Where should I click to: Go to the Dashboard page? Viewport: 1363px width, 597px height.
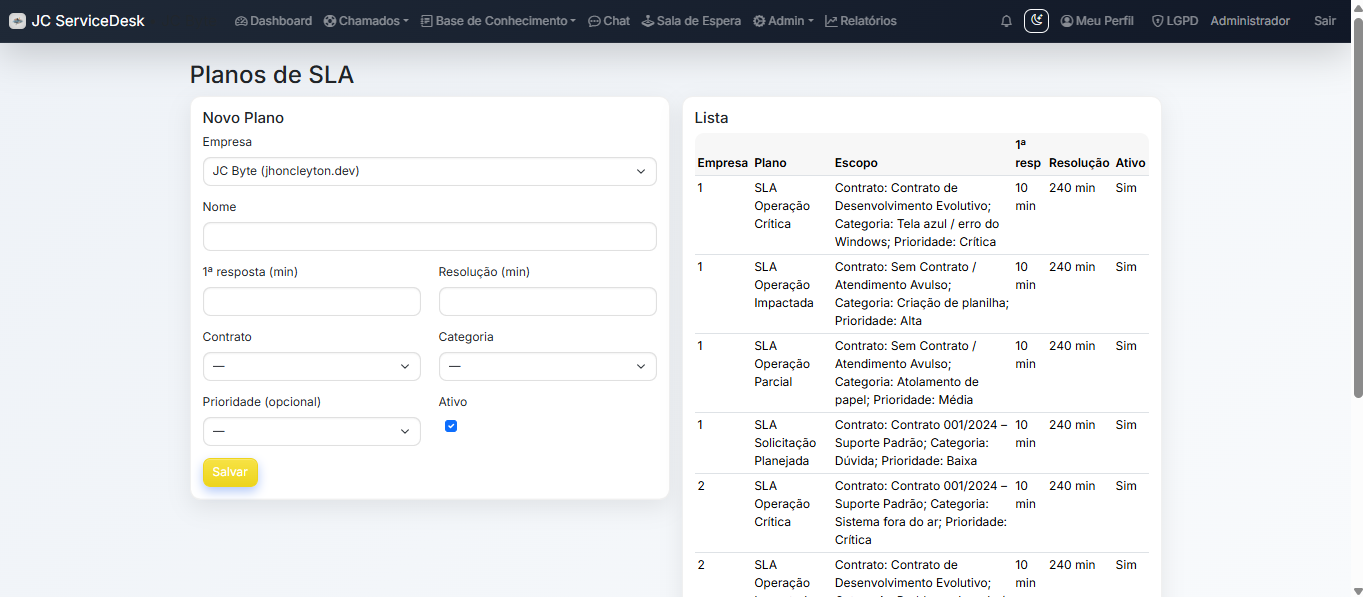273,21
